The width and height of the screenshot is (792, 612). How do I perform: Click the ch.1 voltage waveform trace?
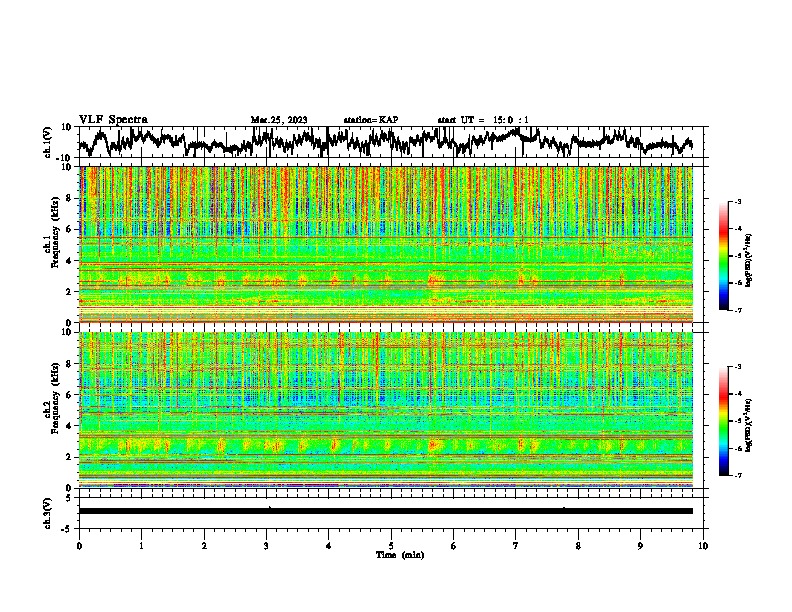tap(385, 141)
